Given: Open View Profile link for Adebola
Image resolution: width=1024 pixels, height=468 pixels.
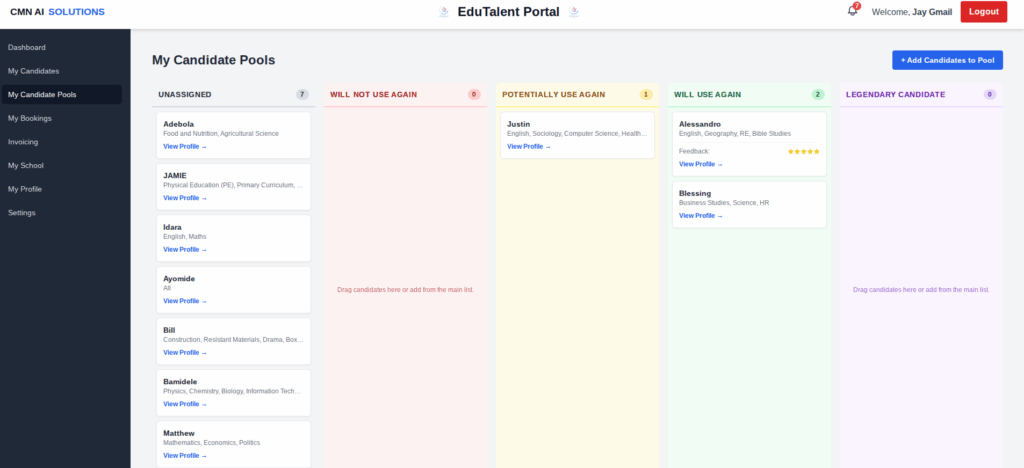Looking at the screenshot, I should coord(185,146).
